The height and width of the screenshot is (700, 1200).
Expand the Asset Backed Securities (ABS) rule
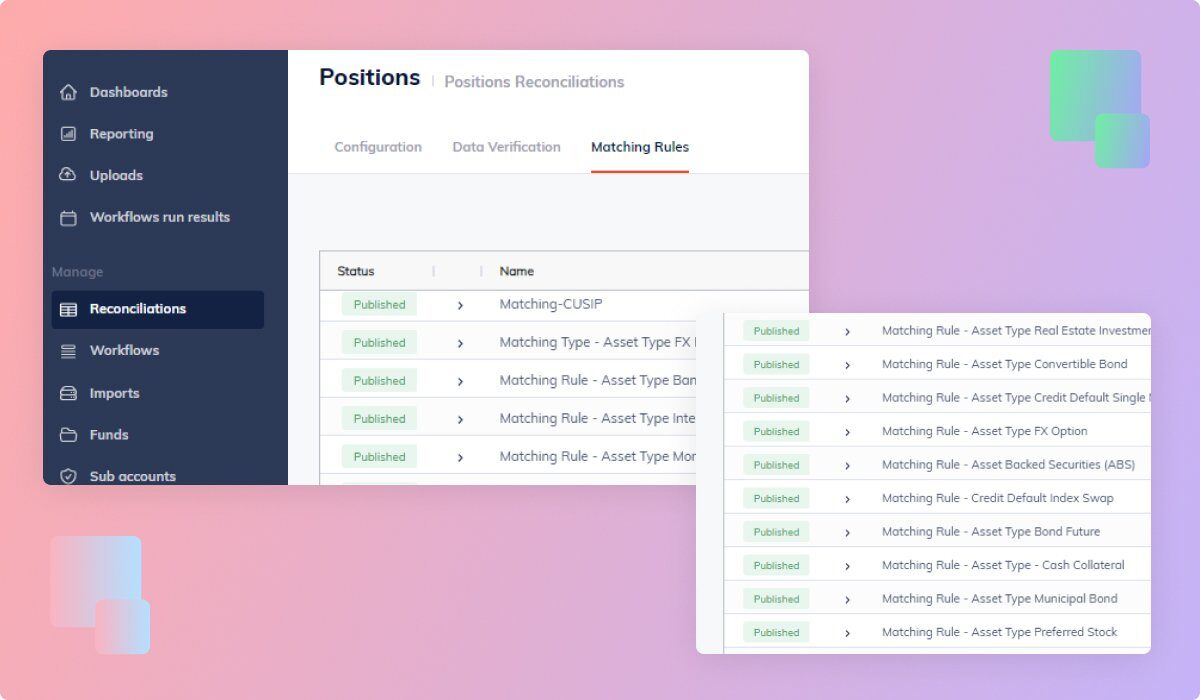(x=845, y=464)
